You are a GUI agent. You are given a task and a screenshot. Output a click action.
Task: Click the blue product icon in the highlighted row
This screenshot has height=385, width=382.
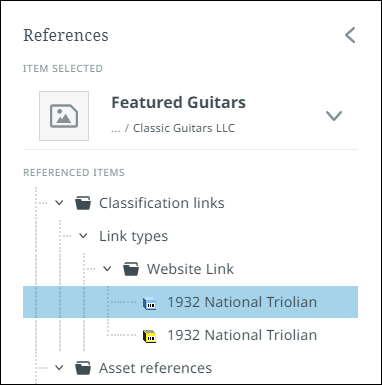[x=149, y=303]
